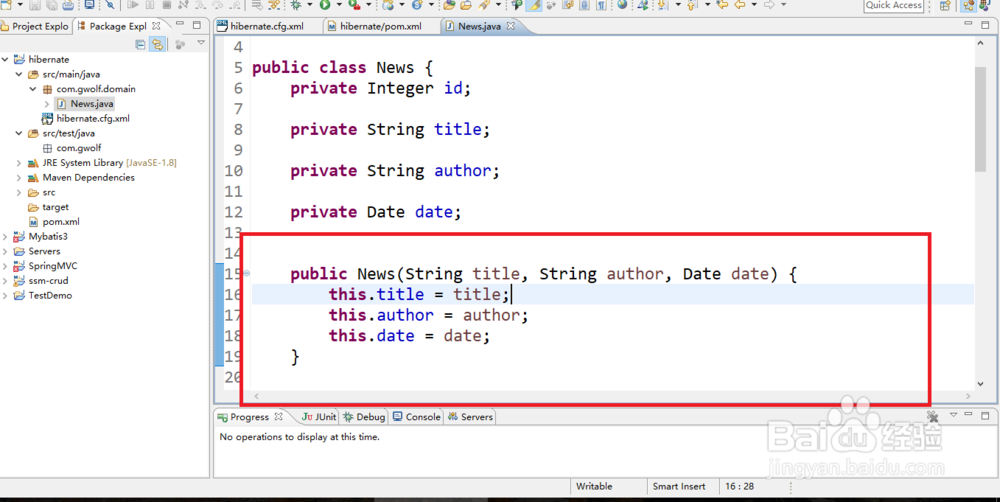The image size is (1000, 502).
Task: Switch to the Debug view tab
Action: (x=364, y=417)
